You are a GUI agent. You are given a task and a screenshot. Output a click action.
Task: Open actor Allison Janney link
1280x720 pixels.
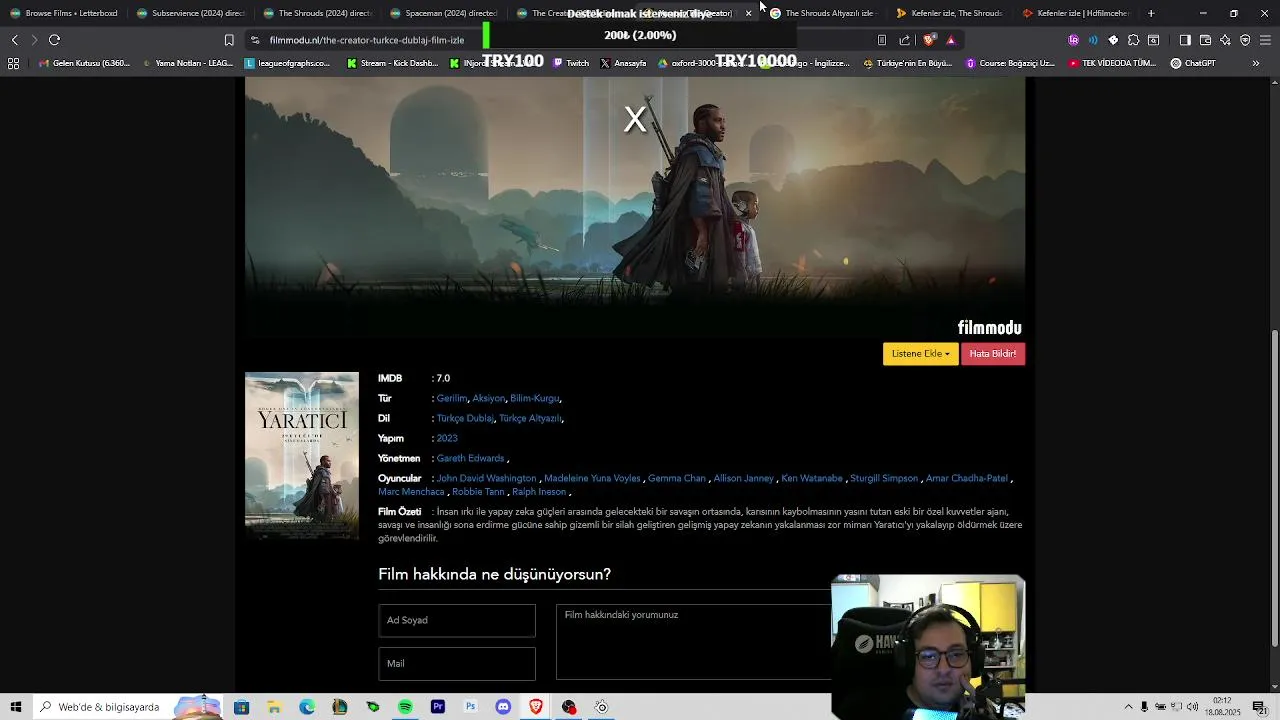tap(743, 478)
